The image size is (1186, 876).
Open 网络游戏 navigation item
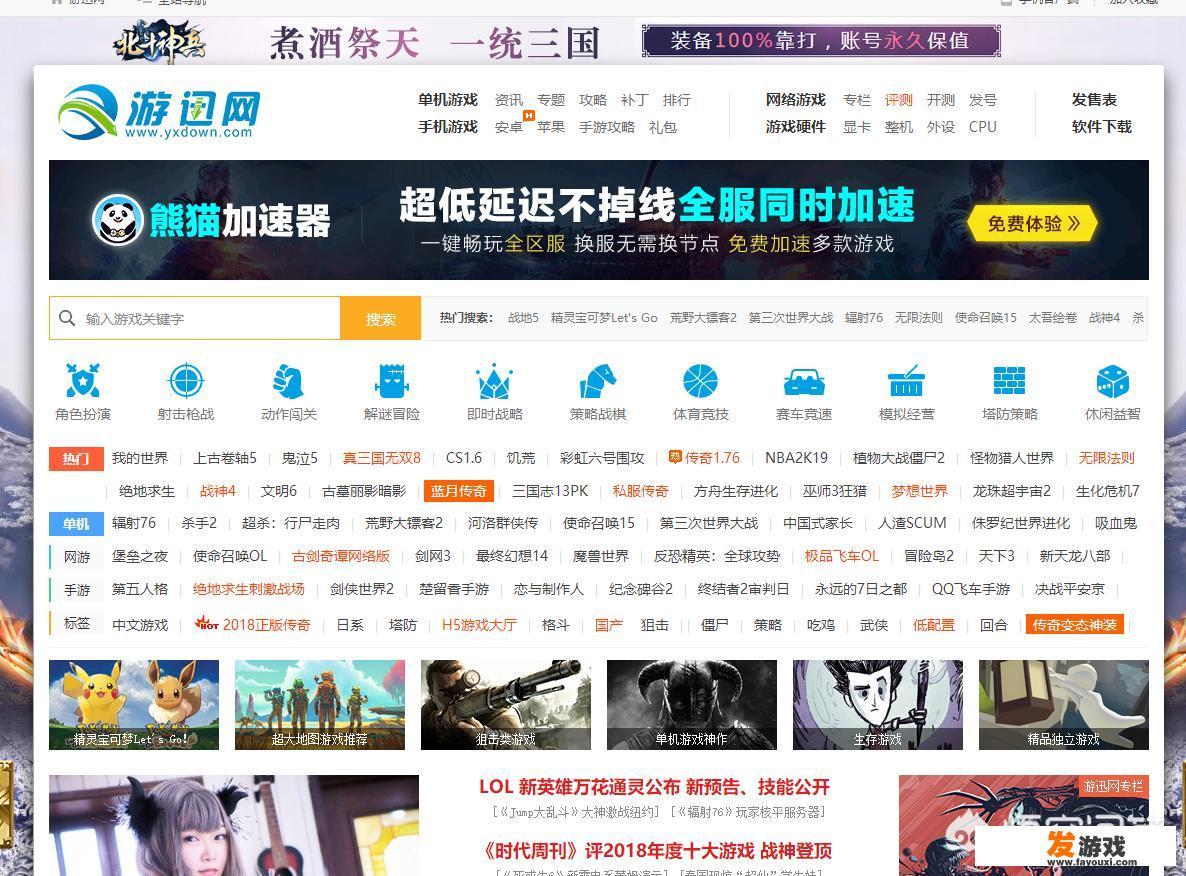click(796, 100)
